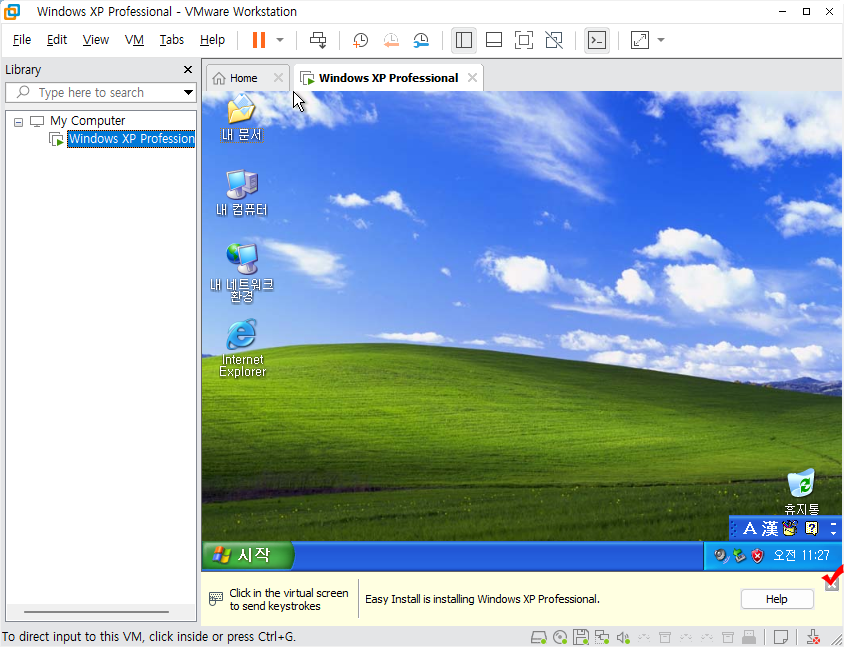This screenshot has height=647, width=844.
Task: Select the 내 컴퓨터 desktop icon
Action: [241, 192]
